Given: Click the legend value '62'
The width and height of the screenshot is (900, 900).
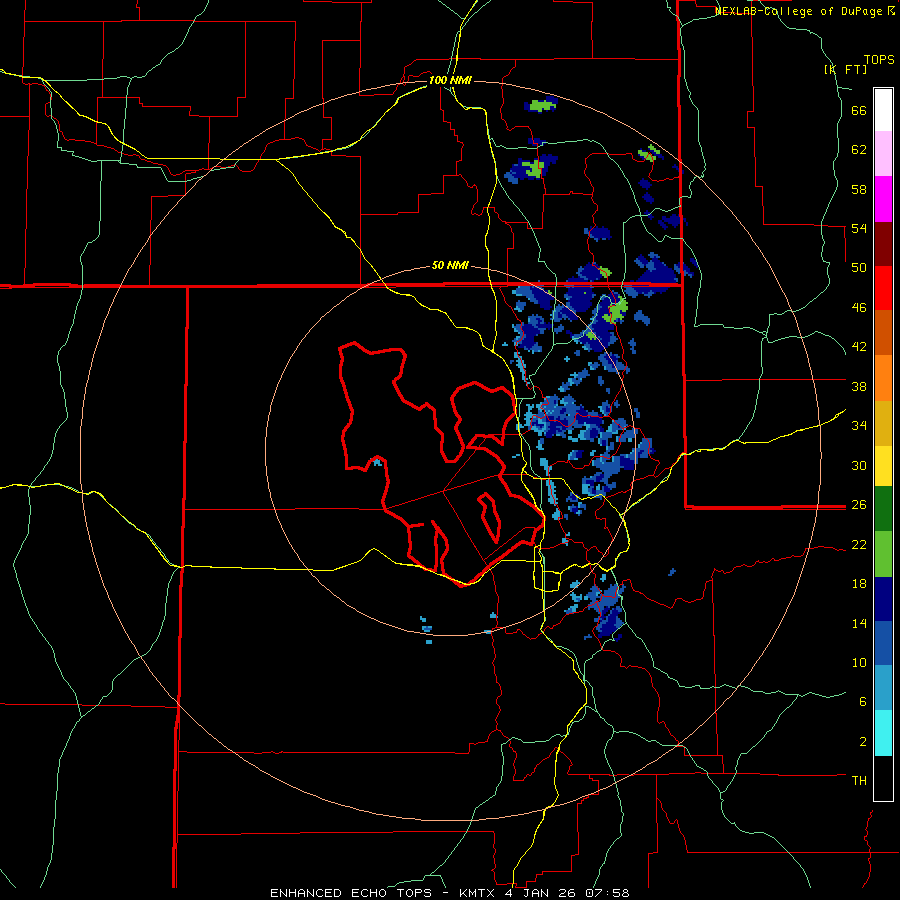Looking at the screenshot, I should [859, 150].
